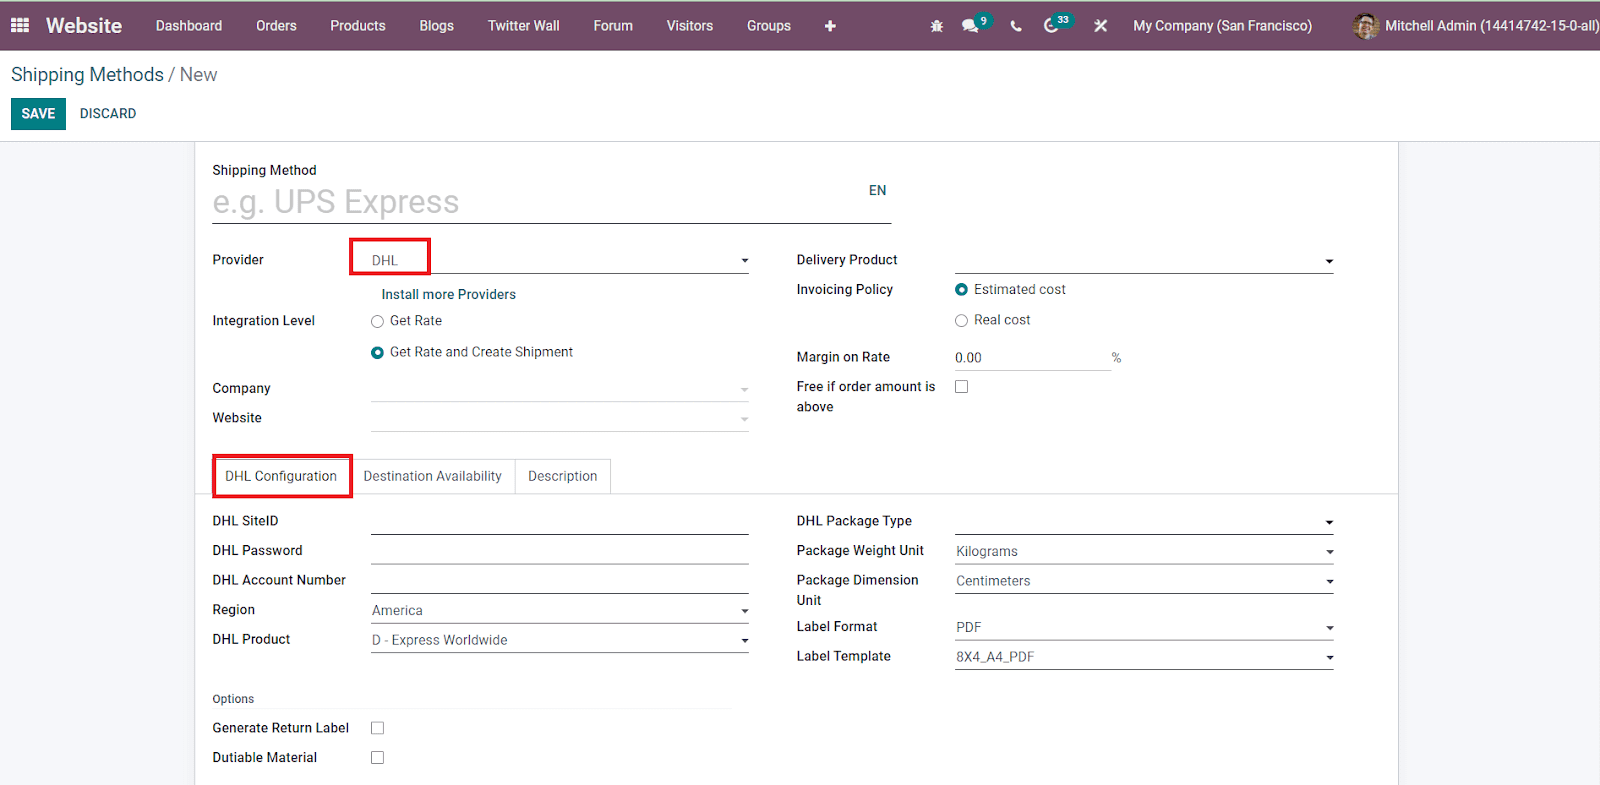Expand the Region dropdown showing America

[x=560, y=610]
